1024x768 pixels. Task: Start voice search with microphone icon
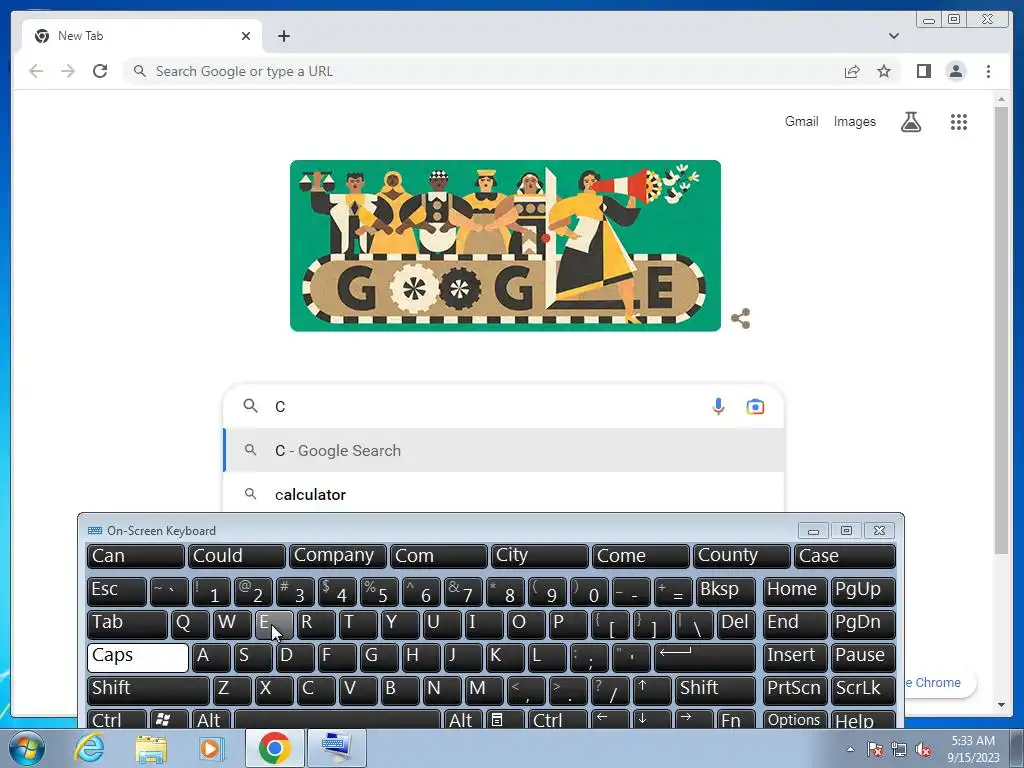click(x=718, y=406)
